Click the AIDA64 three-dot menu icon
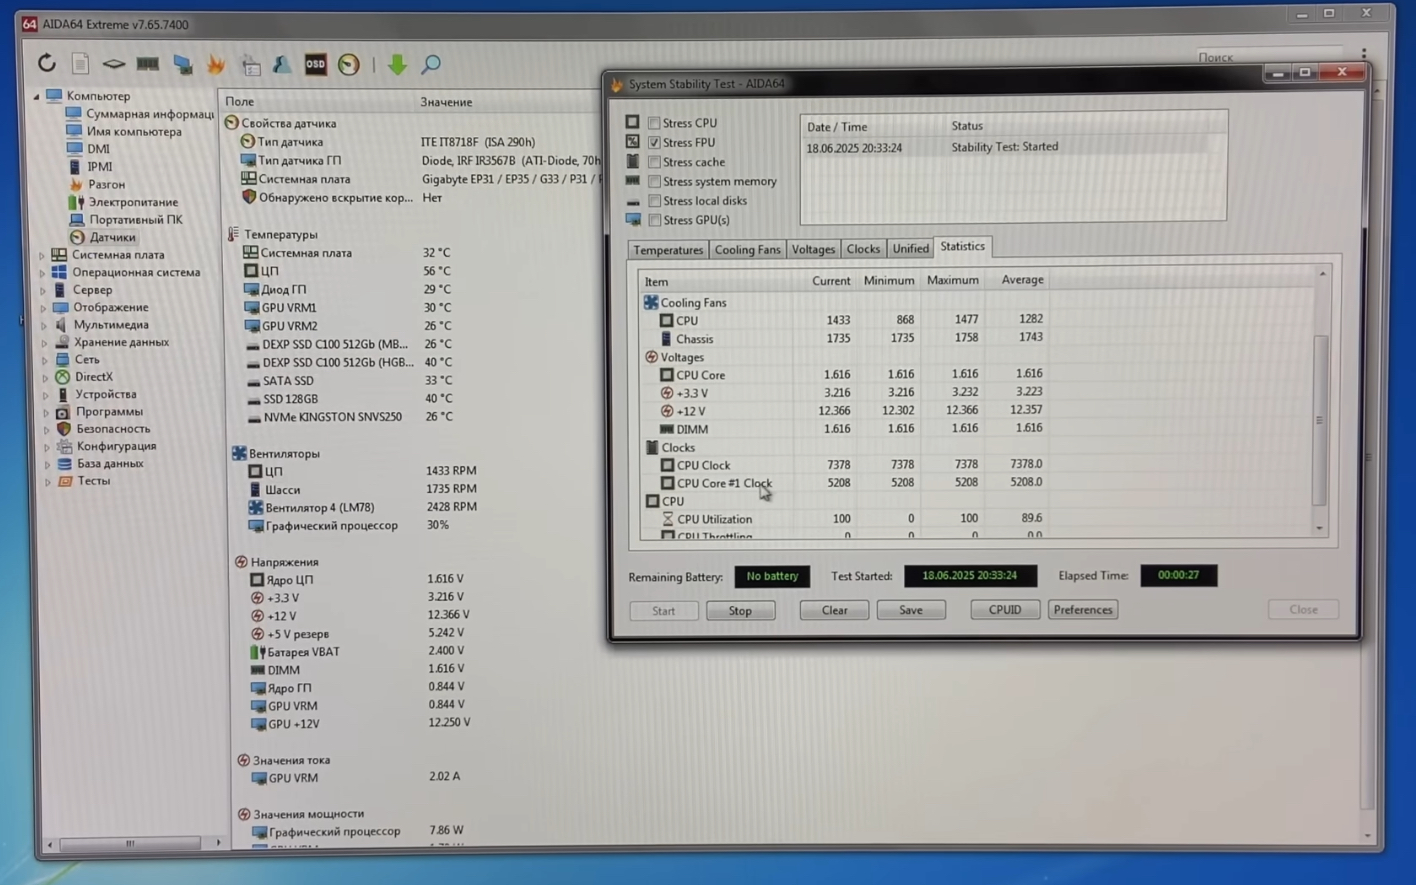 click(x=1363, y=55)
